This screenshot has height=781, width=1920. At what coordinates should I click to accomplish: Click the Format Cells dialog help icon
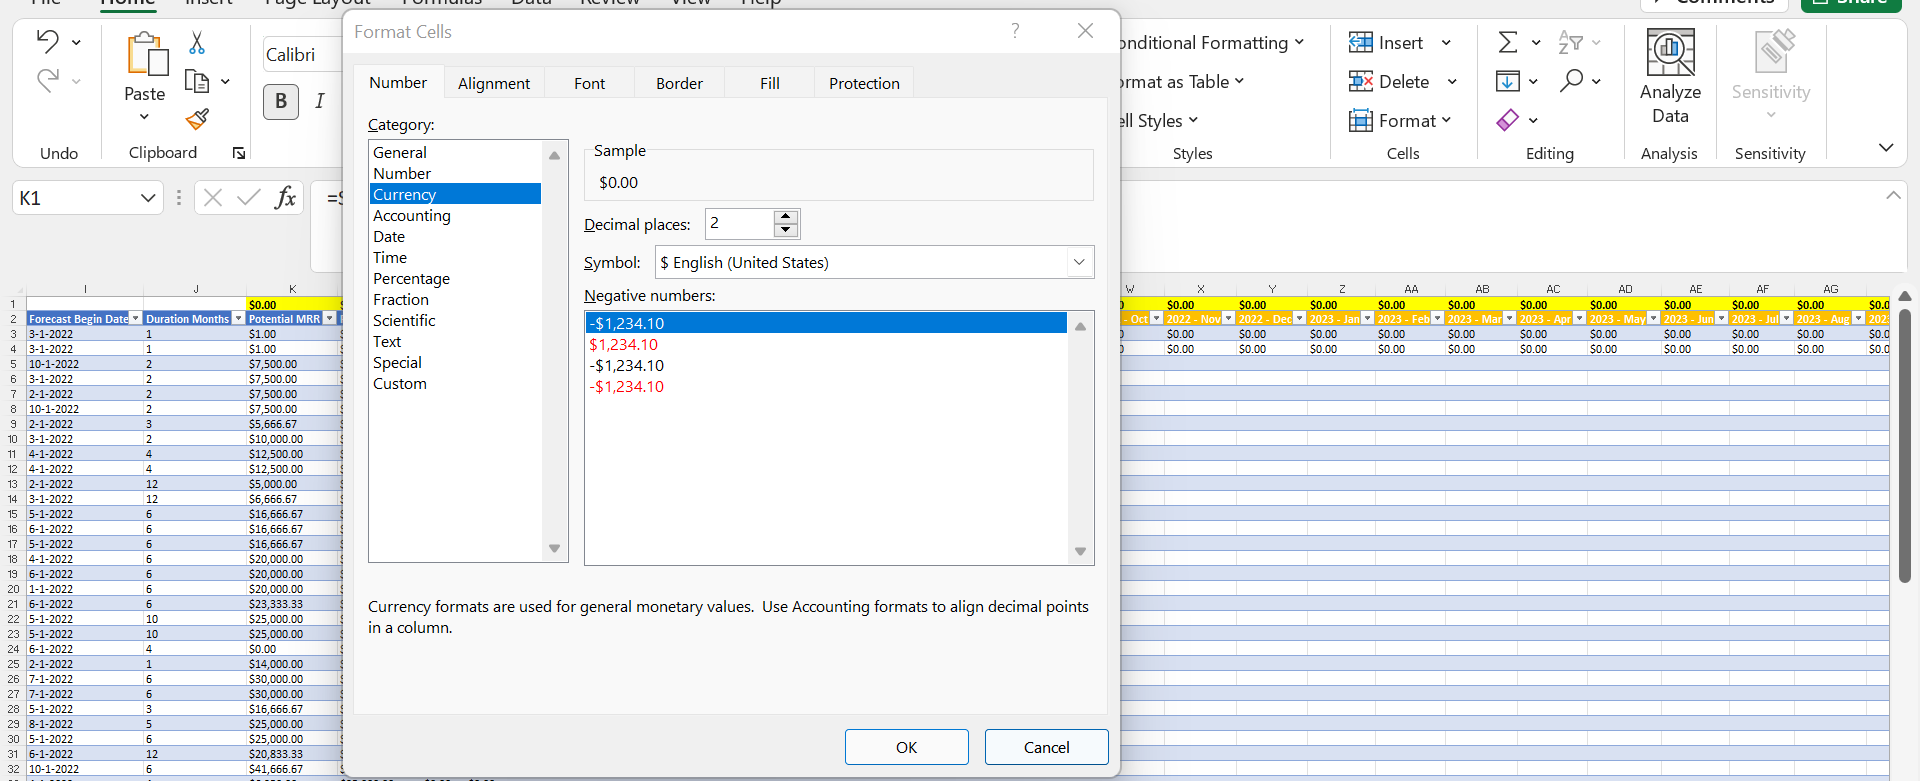coord(1015,31)
